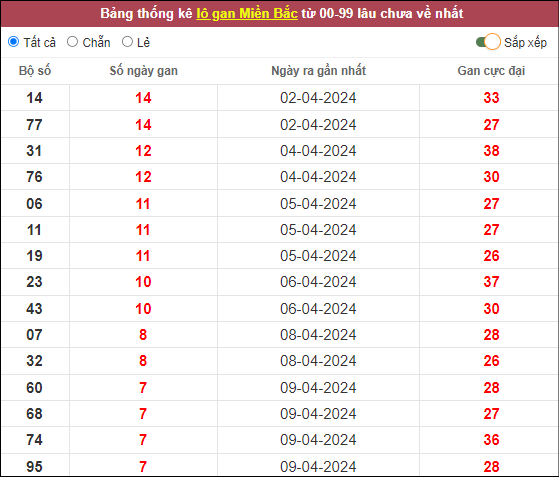Select the row for number 06

point(280,204)
